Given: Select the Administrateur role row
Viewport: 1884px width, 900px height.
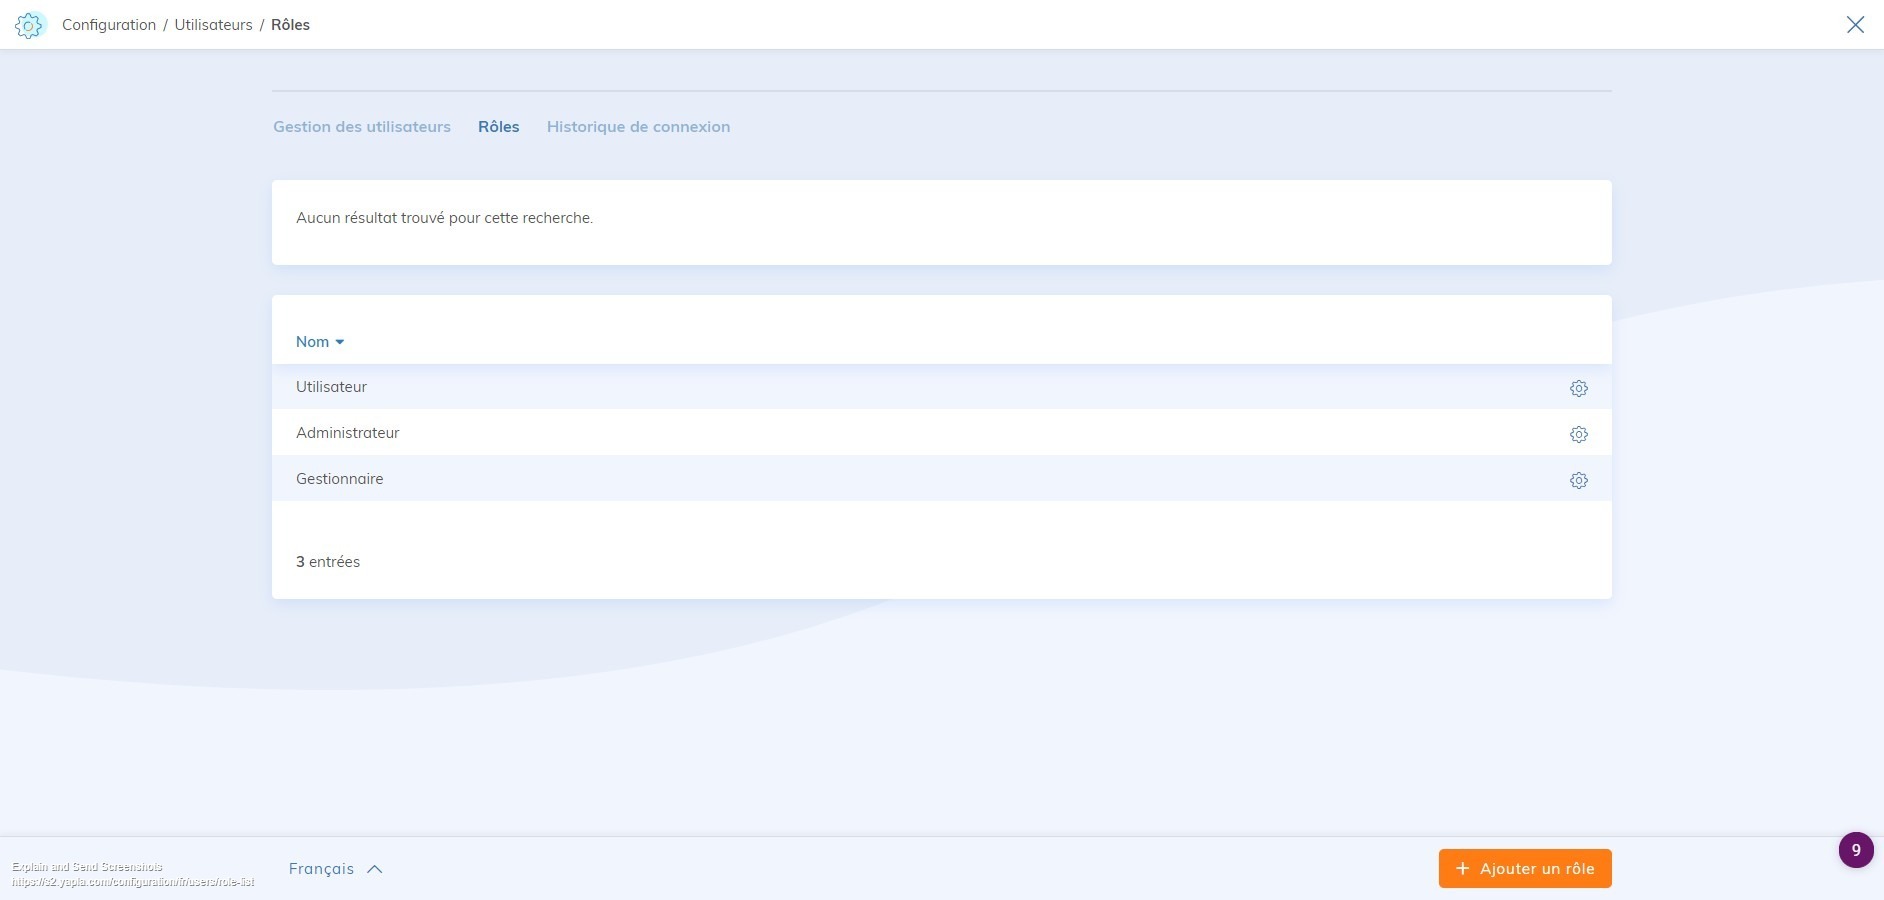Looking at the screenshot, I should point(347,433).
